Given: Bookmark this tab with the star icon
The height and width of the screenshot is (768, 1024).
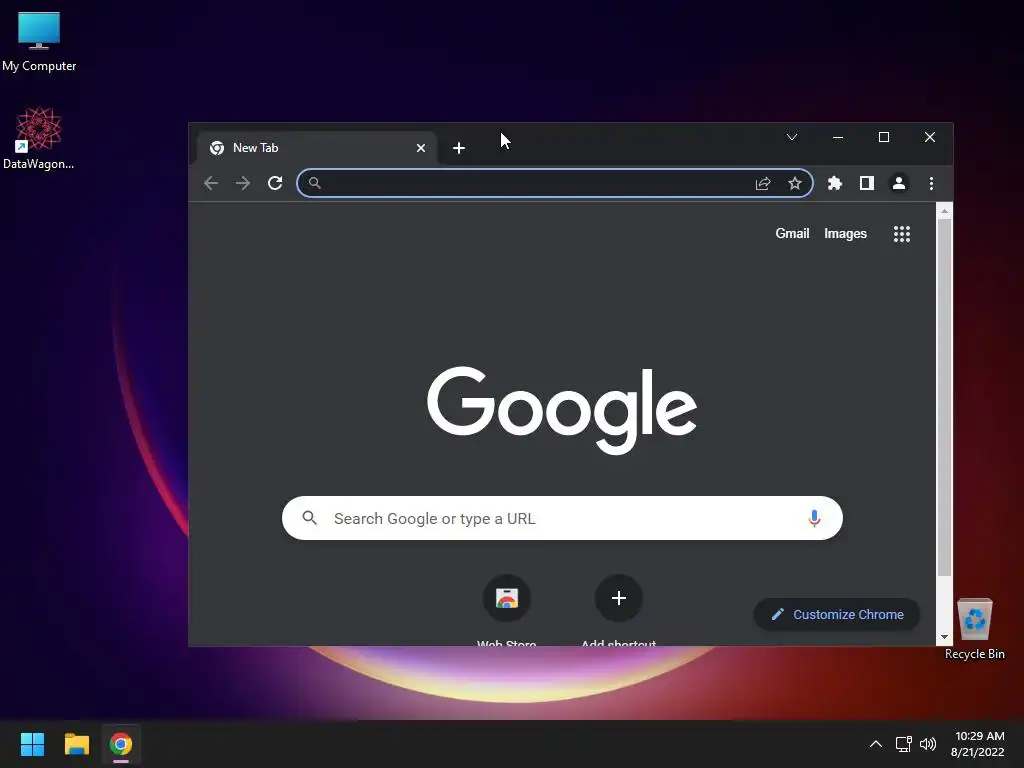Looking at the screenshot, I should click(x=794, y=184).
